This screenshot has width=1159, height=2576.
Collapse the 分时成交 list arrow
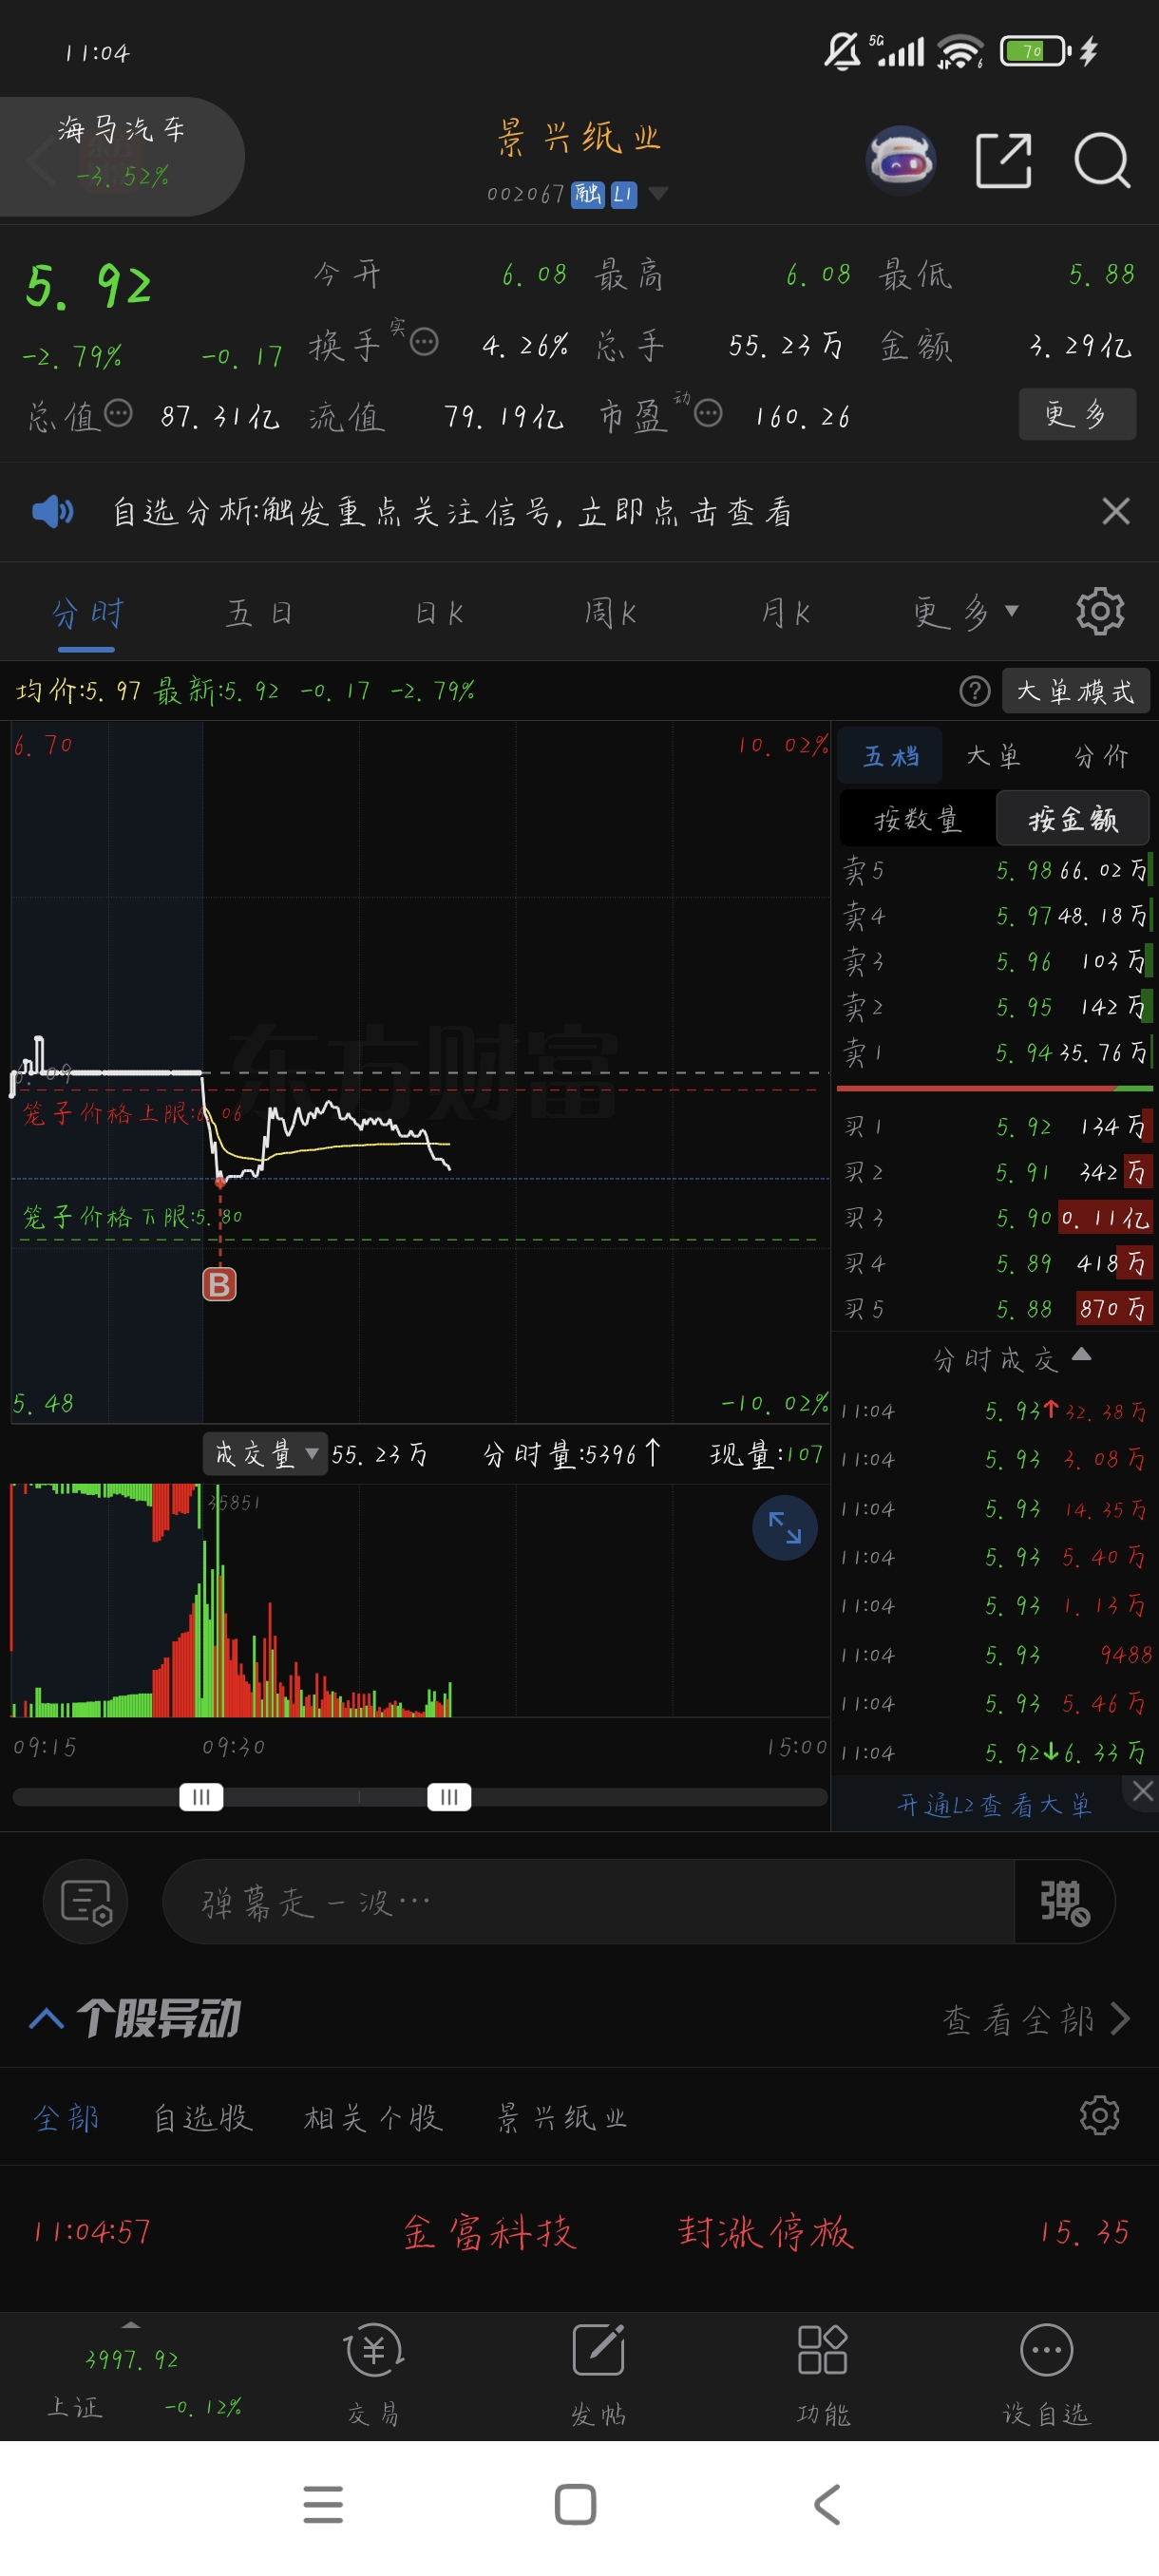(x=1081, y=1355)
